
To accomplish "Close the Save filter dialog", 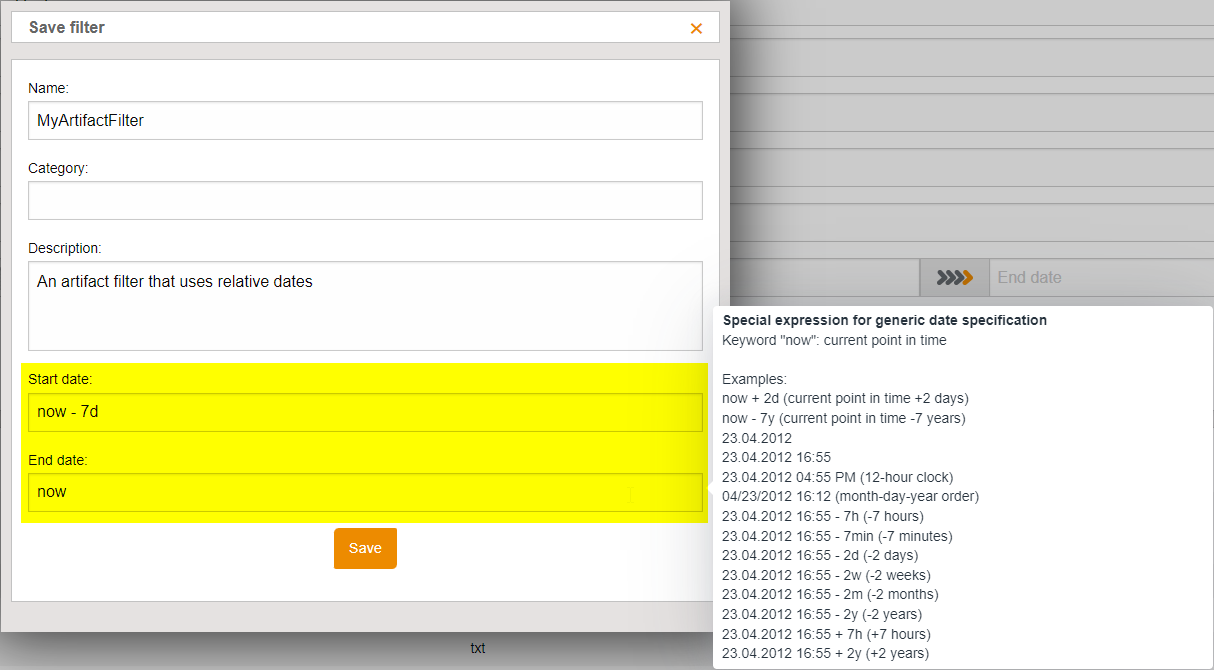I will (696, 28).
